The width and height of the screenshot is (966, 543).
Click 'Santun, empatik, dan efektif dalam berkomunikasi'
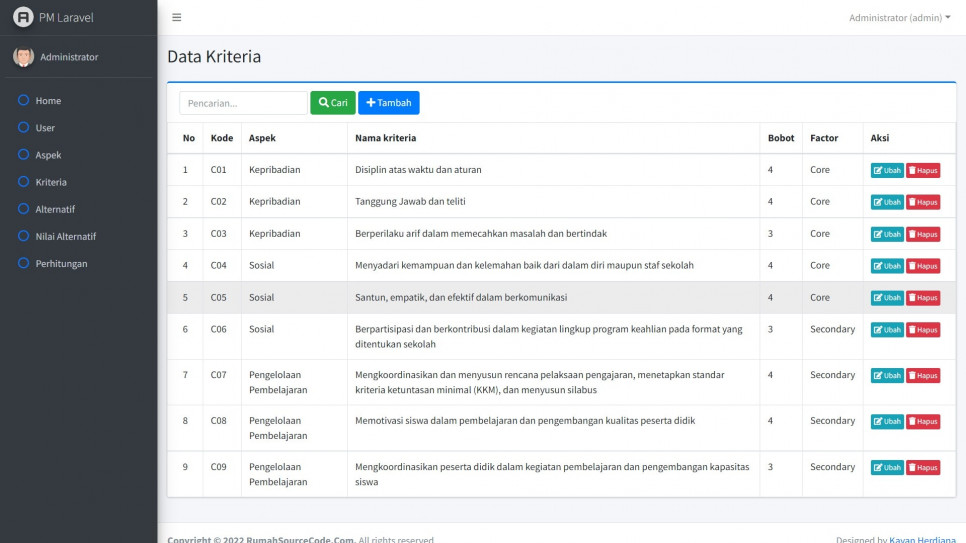point(461,297)
